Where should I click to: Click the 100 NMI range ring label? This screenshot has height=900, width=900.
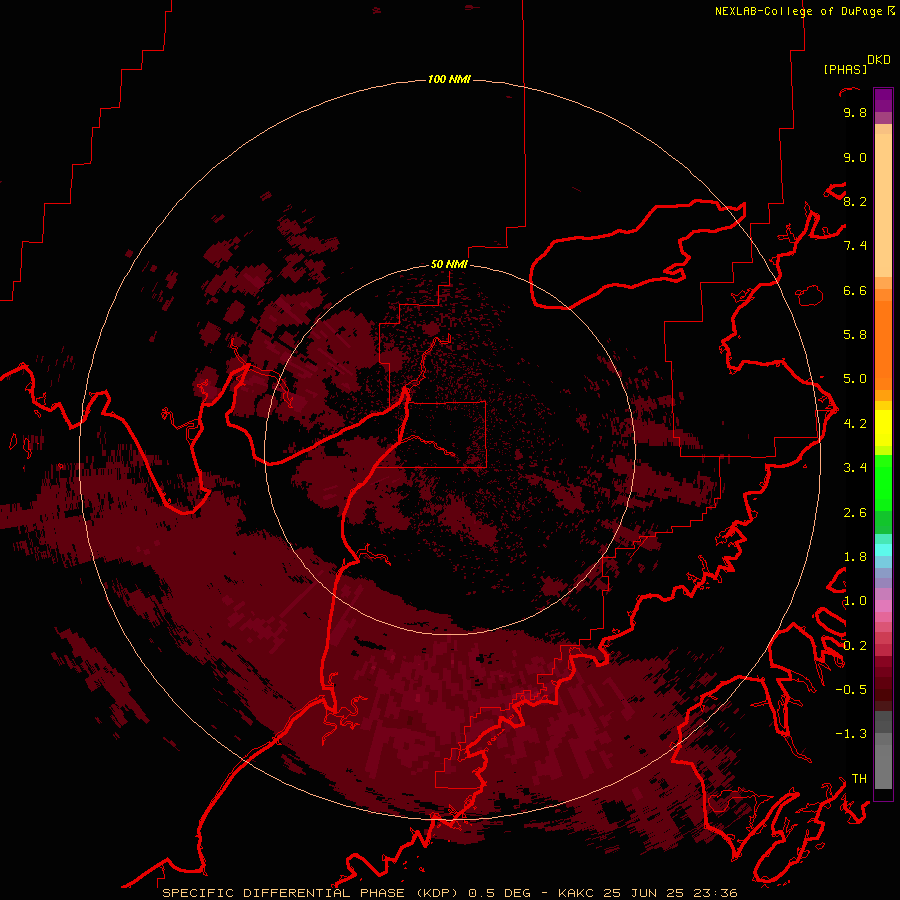(449, 79)
